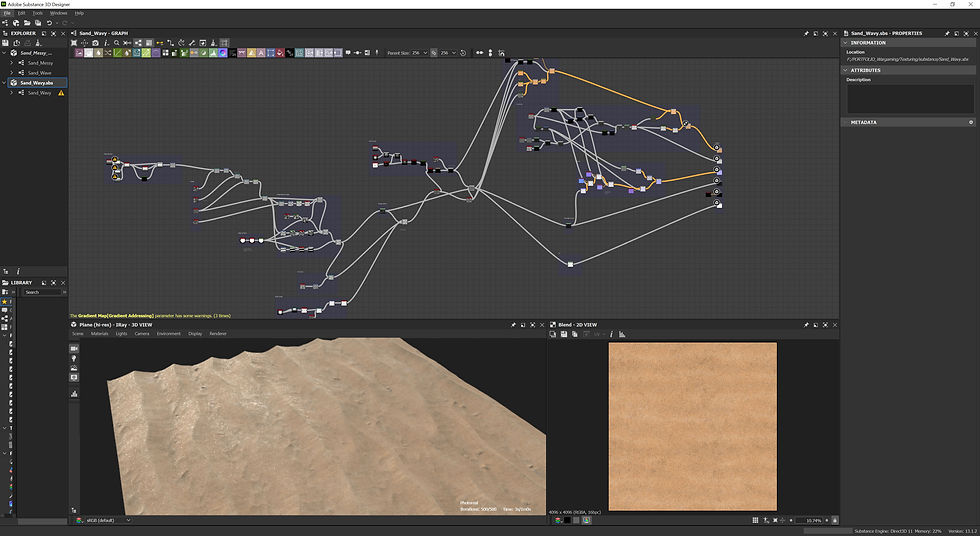Viewport: 980px width, 536px height.
Task: Click the reset parent size icon
Action: click(x=462, y=53)
